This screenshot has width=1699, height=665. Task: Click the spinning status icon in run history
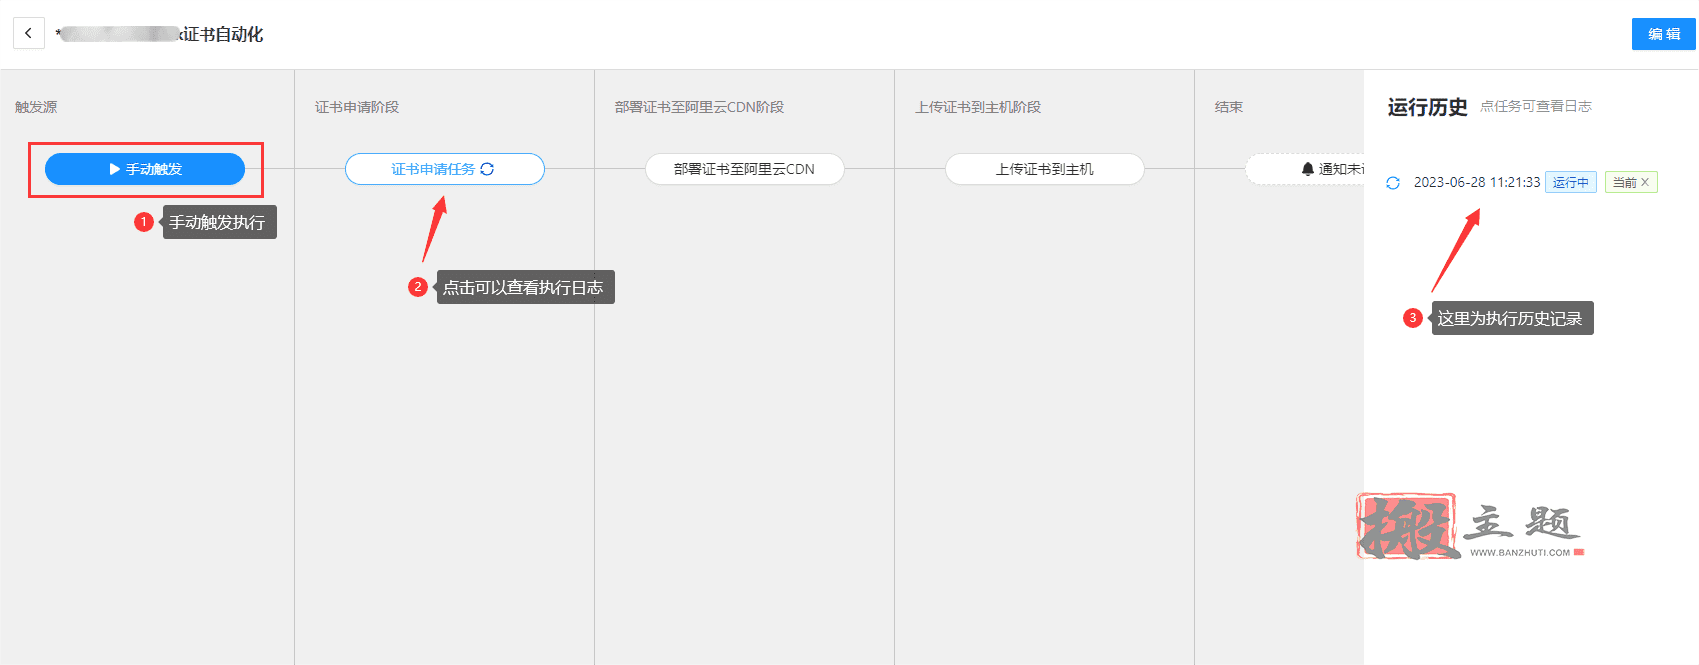[x=1393, y=183]
